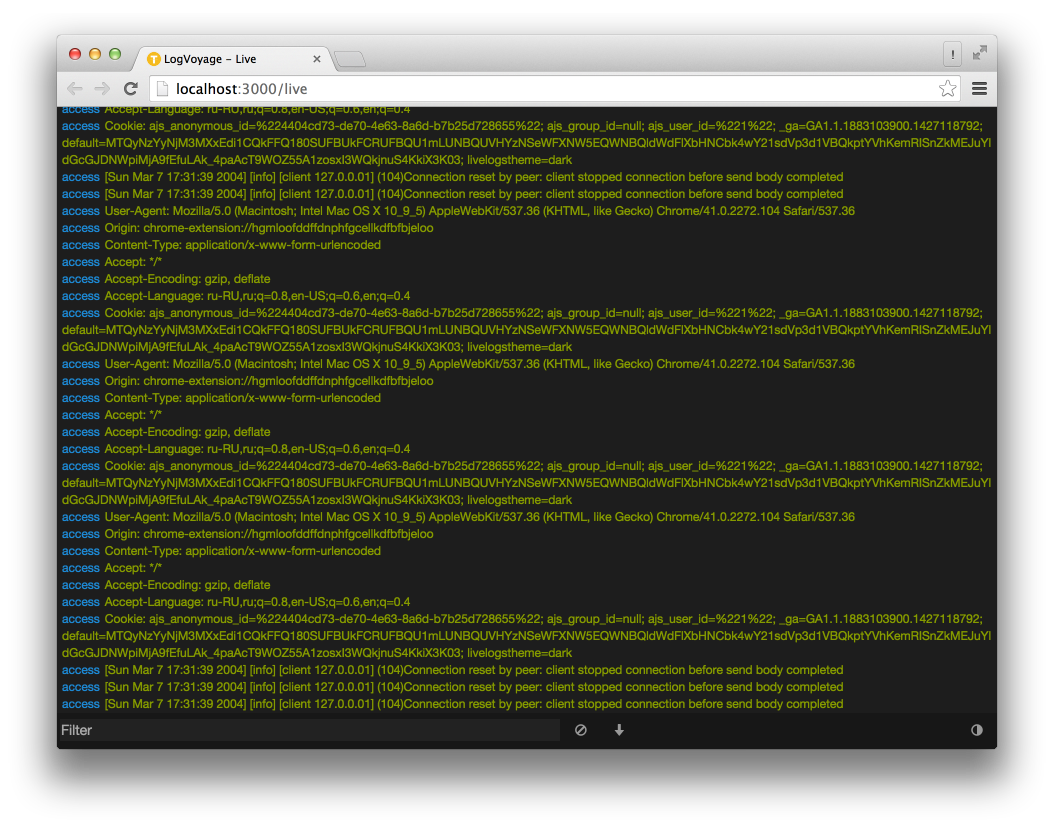Click the browser forward arrow icon

[x=102, y=88]
